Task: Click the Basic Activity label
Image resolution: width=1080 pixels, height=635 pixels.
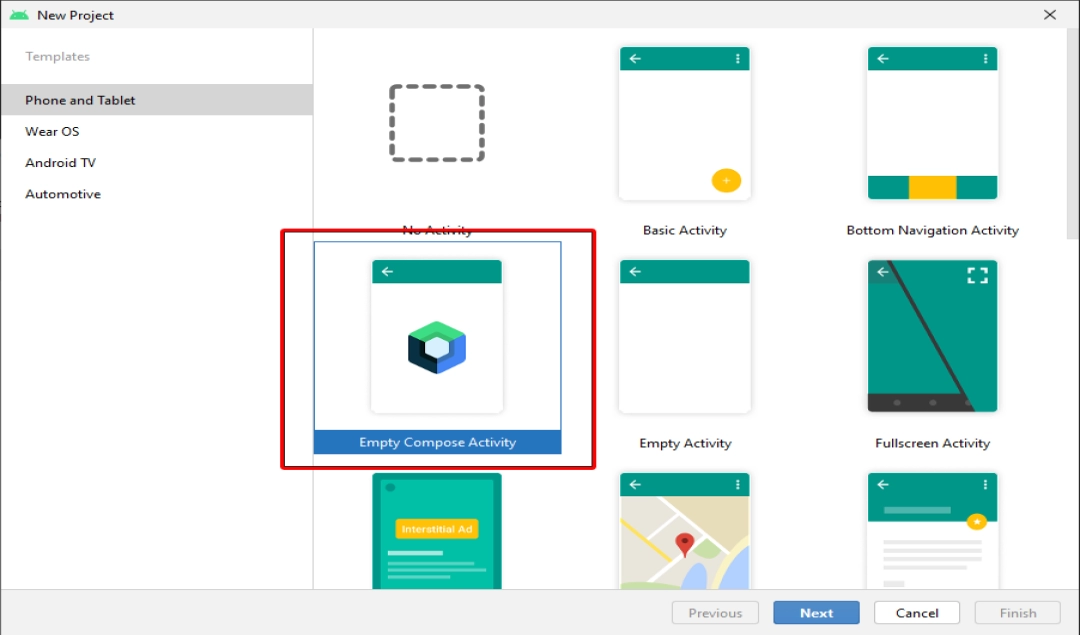Action: pyautogui.click(x=685, y=230)
